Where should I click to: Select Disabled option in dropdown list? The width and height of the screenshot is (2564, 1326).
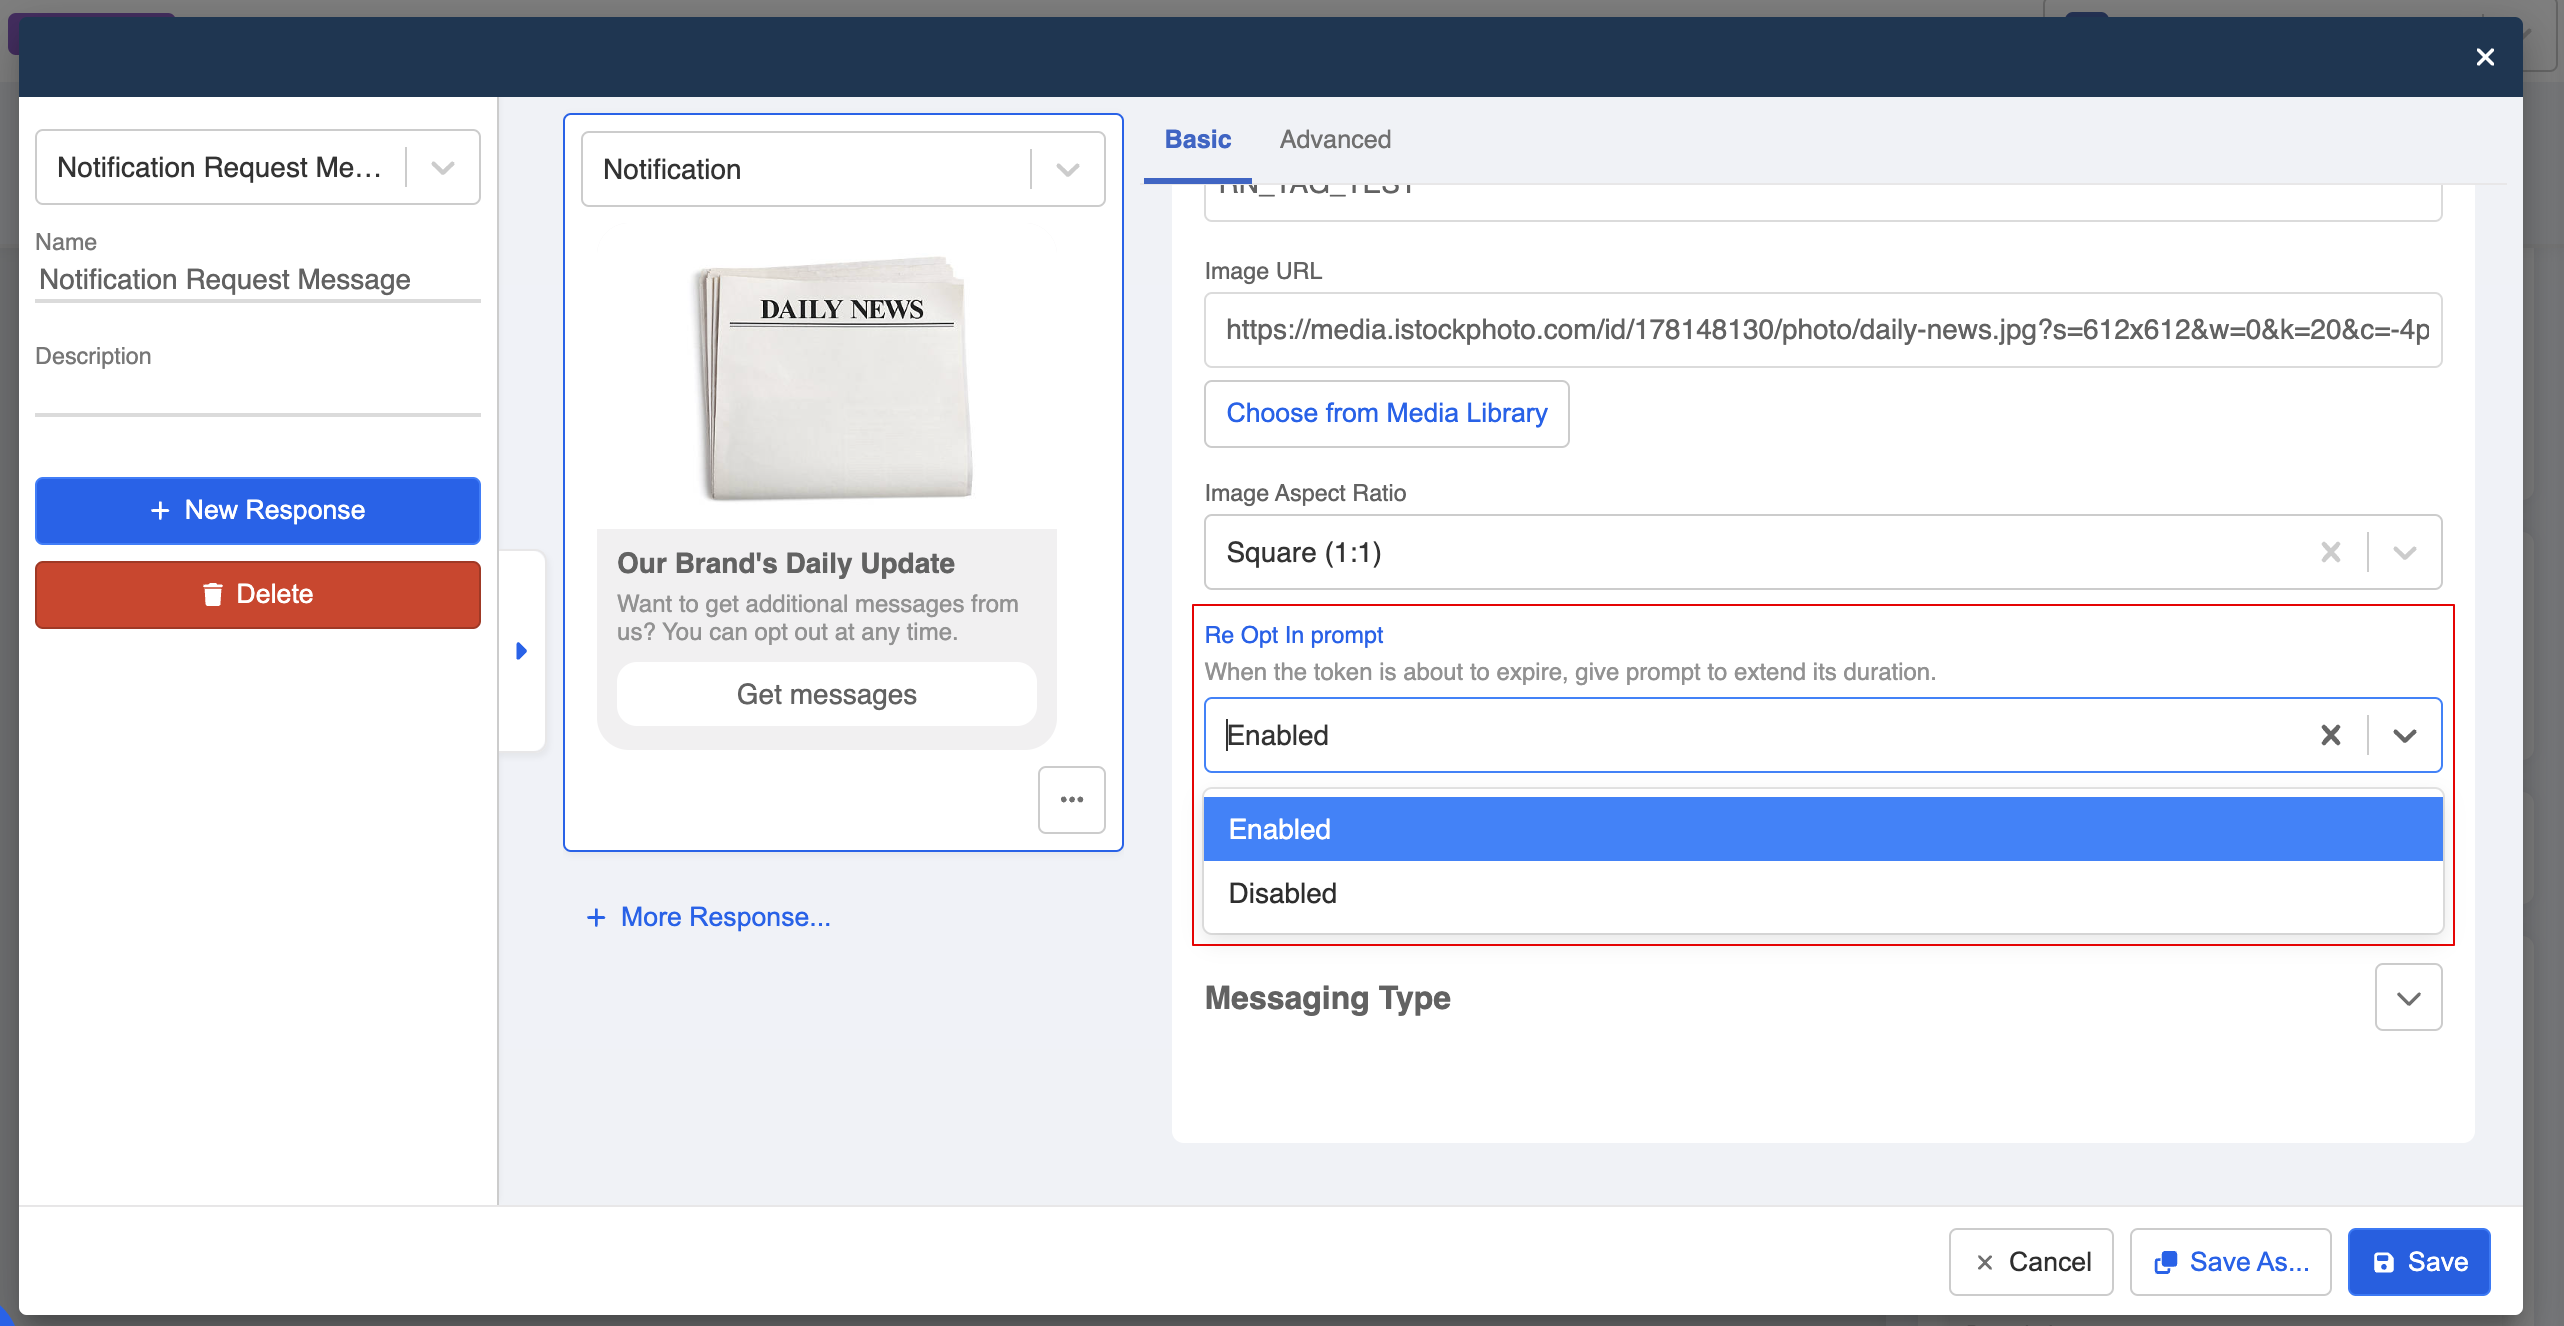pos(1822,893)
